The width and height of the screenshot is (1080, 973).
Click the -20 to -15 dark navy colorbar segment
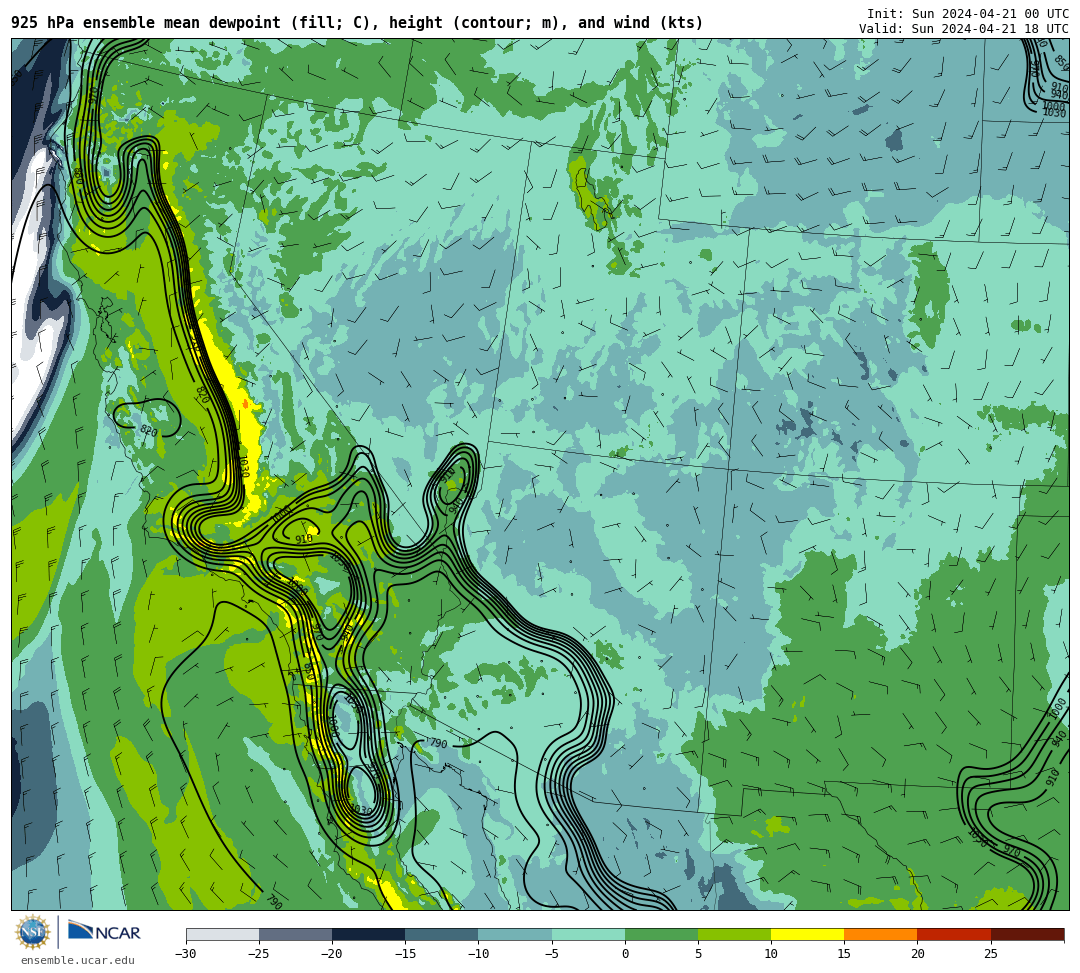368,934
